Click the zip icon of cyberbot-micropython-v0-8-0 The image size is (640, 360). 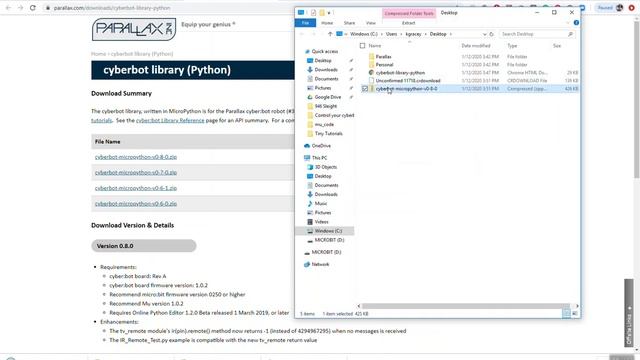tap(371, 89)
